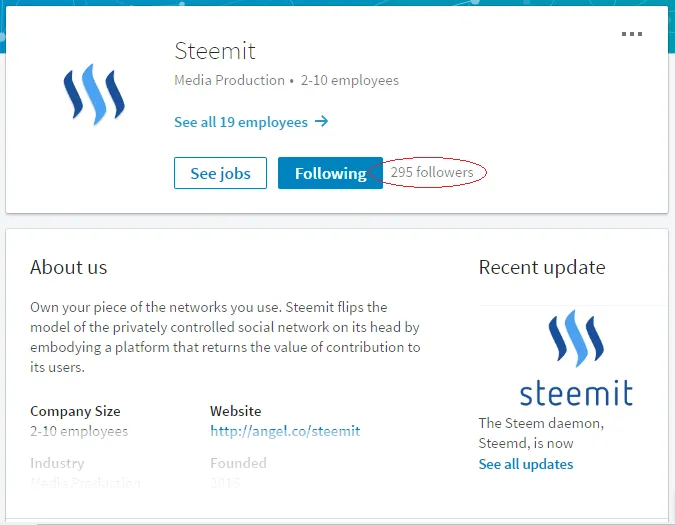
Task: Click the Website label
Action: point(235,411)
